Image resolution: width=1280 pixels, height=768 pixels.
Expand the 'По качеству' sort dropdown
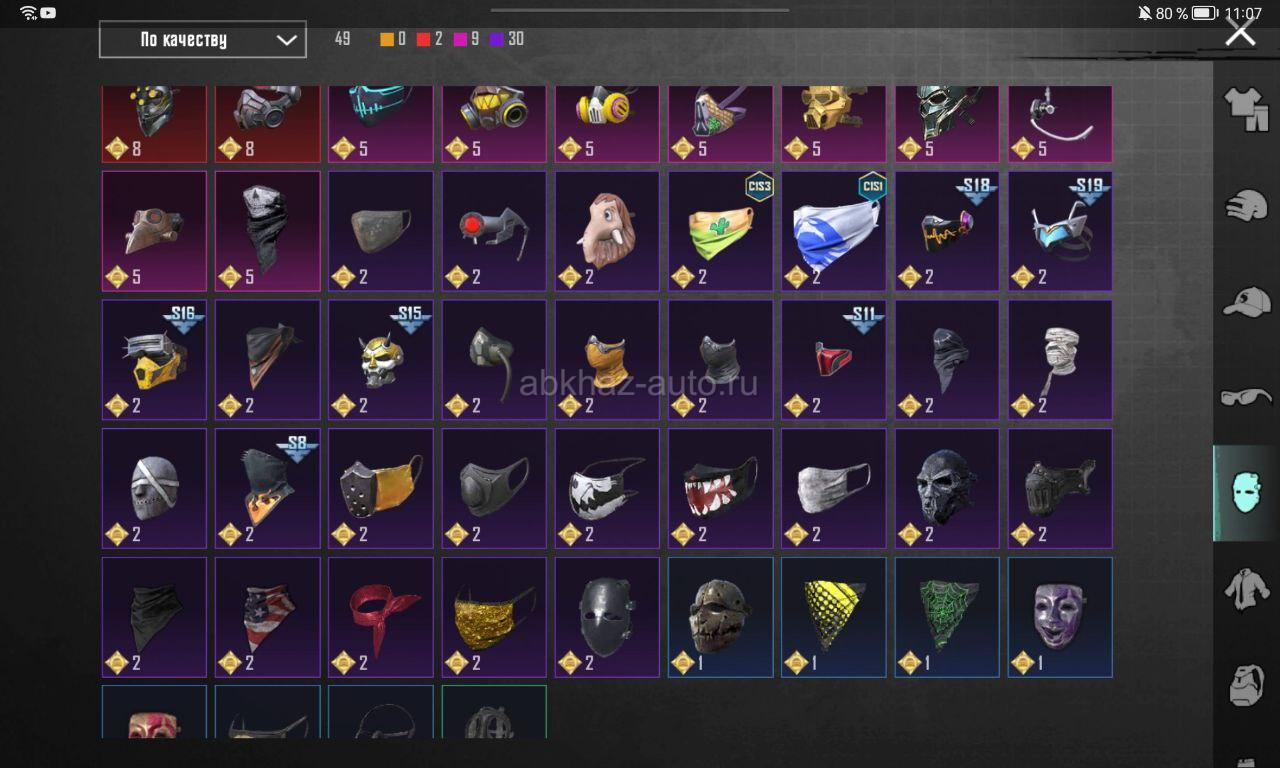click(x=202, y=40)
